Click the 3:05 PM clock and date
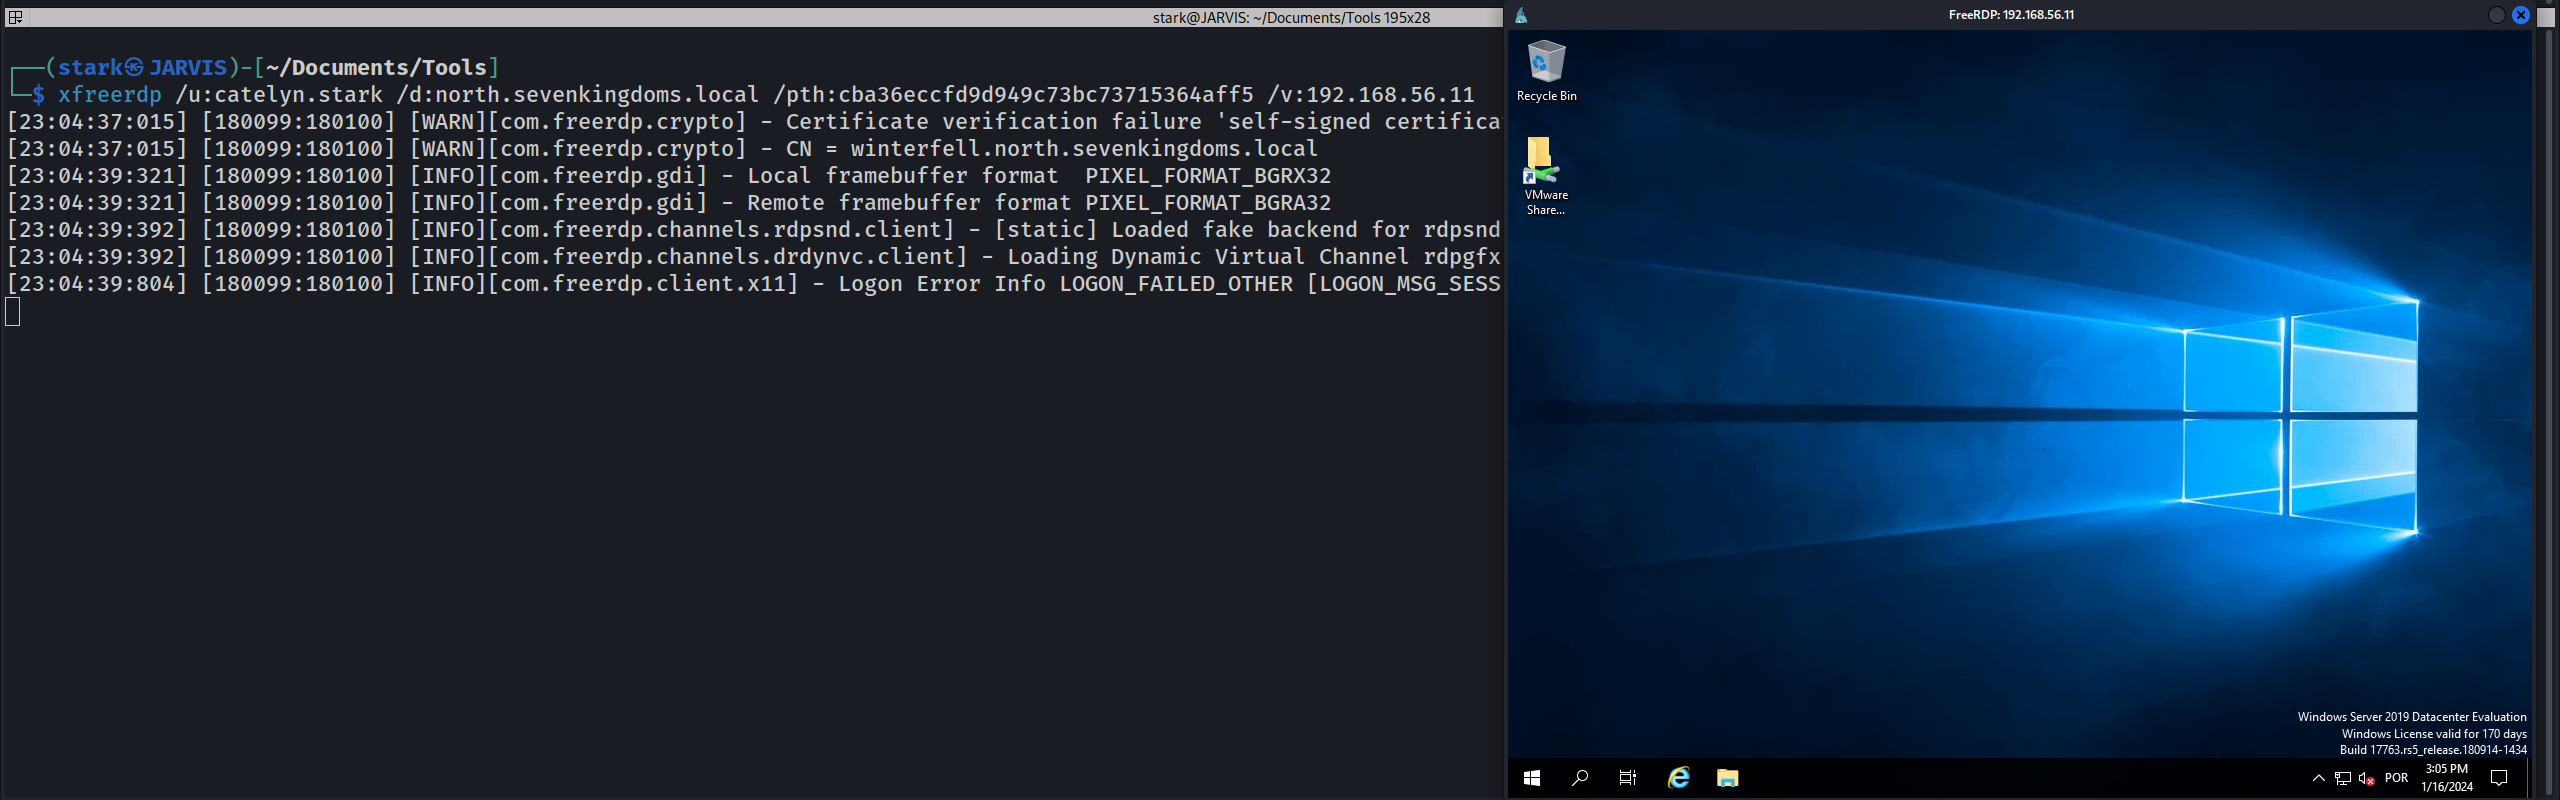The image size is (2560, 800). coord(2447,778)
